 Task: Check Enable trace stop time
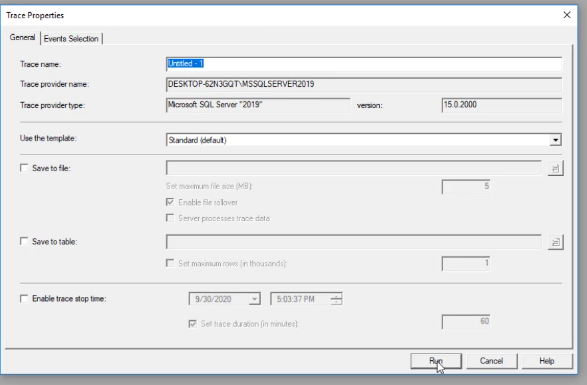(x=24, y=298)
